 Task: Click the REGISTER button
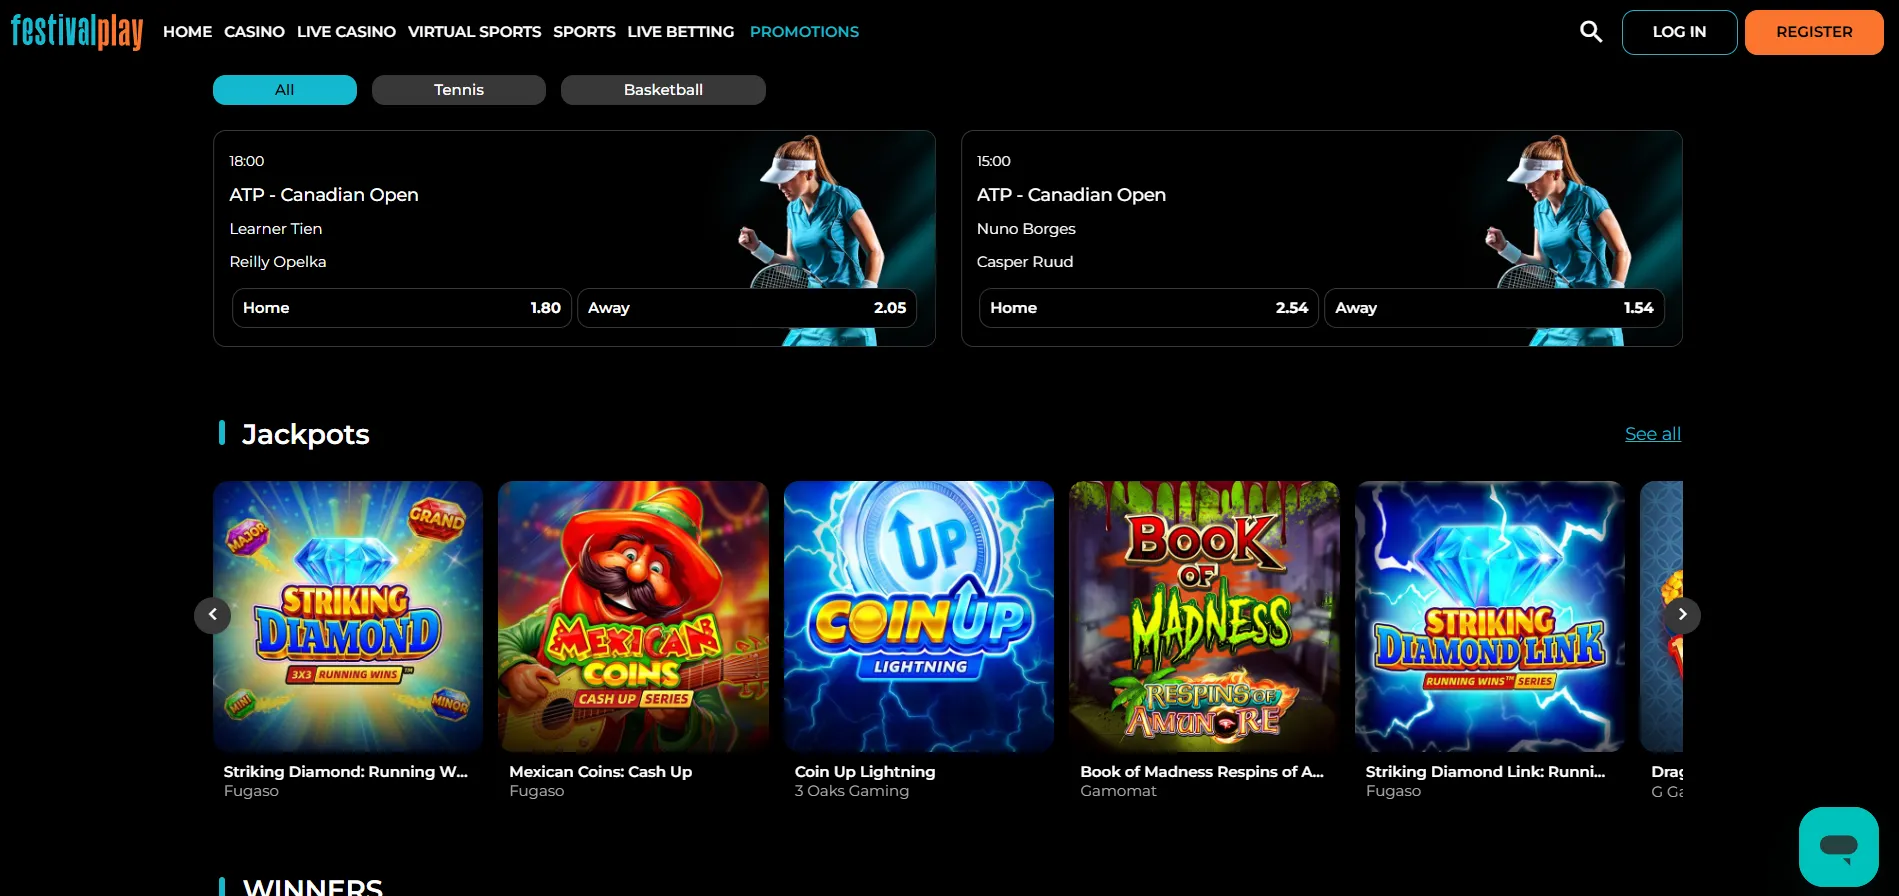click(1814, 32)
